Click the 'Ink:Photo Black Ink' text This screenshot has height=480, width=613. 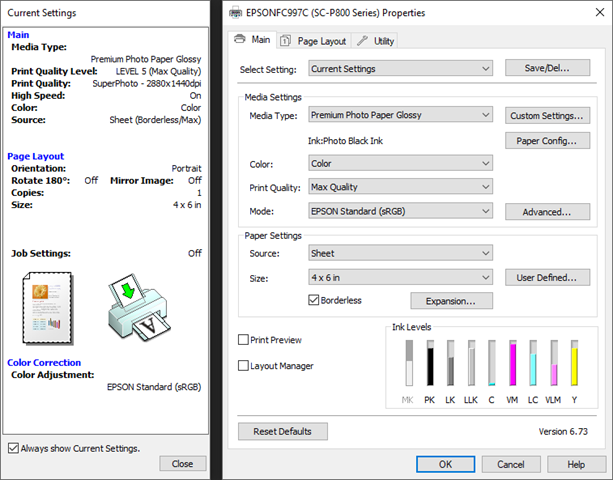click(x=346, y=141)
